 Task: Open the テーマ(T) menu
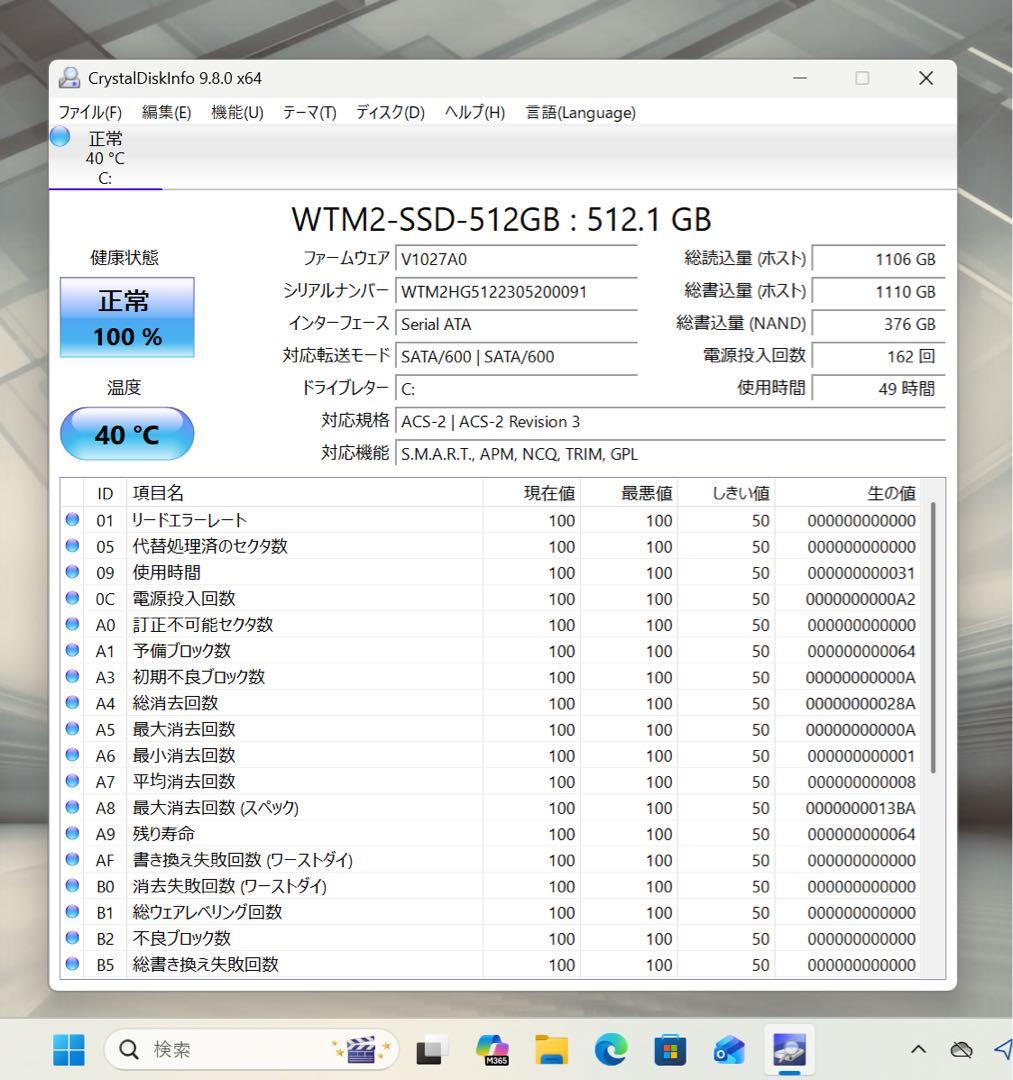click(308, 112)
